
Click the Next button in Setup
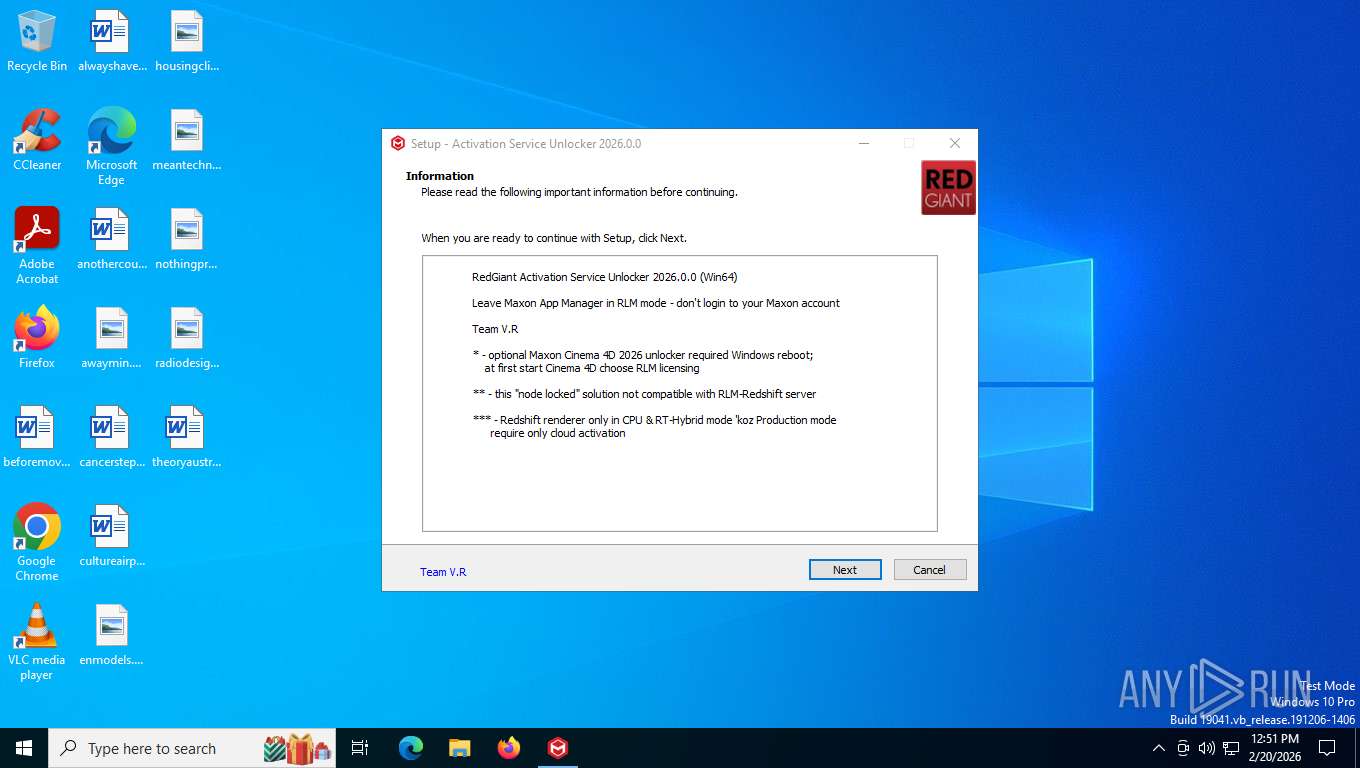pyautogui.click(x=845, y=569)
